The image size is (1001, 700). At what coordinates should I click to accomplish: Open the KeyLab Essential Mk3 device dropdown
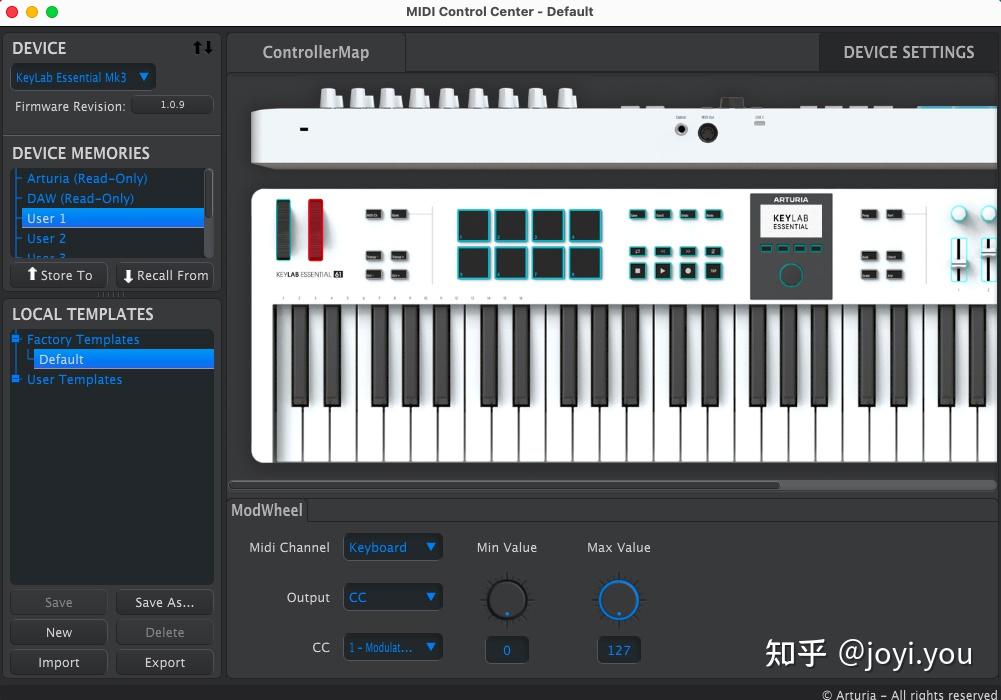(82, 76)
